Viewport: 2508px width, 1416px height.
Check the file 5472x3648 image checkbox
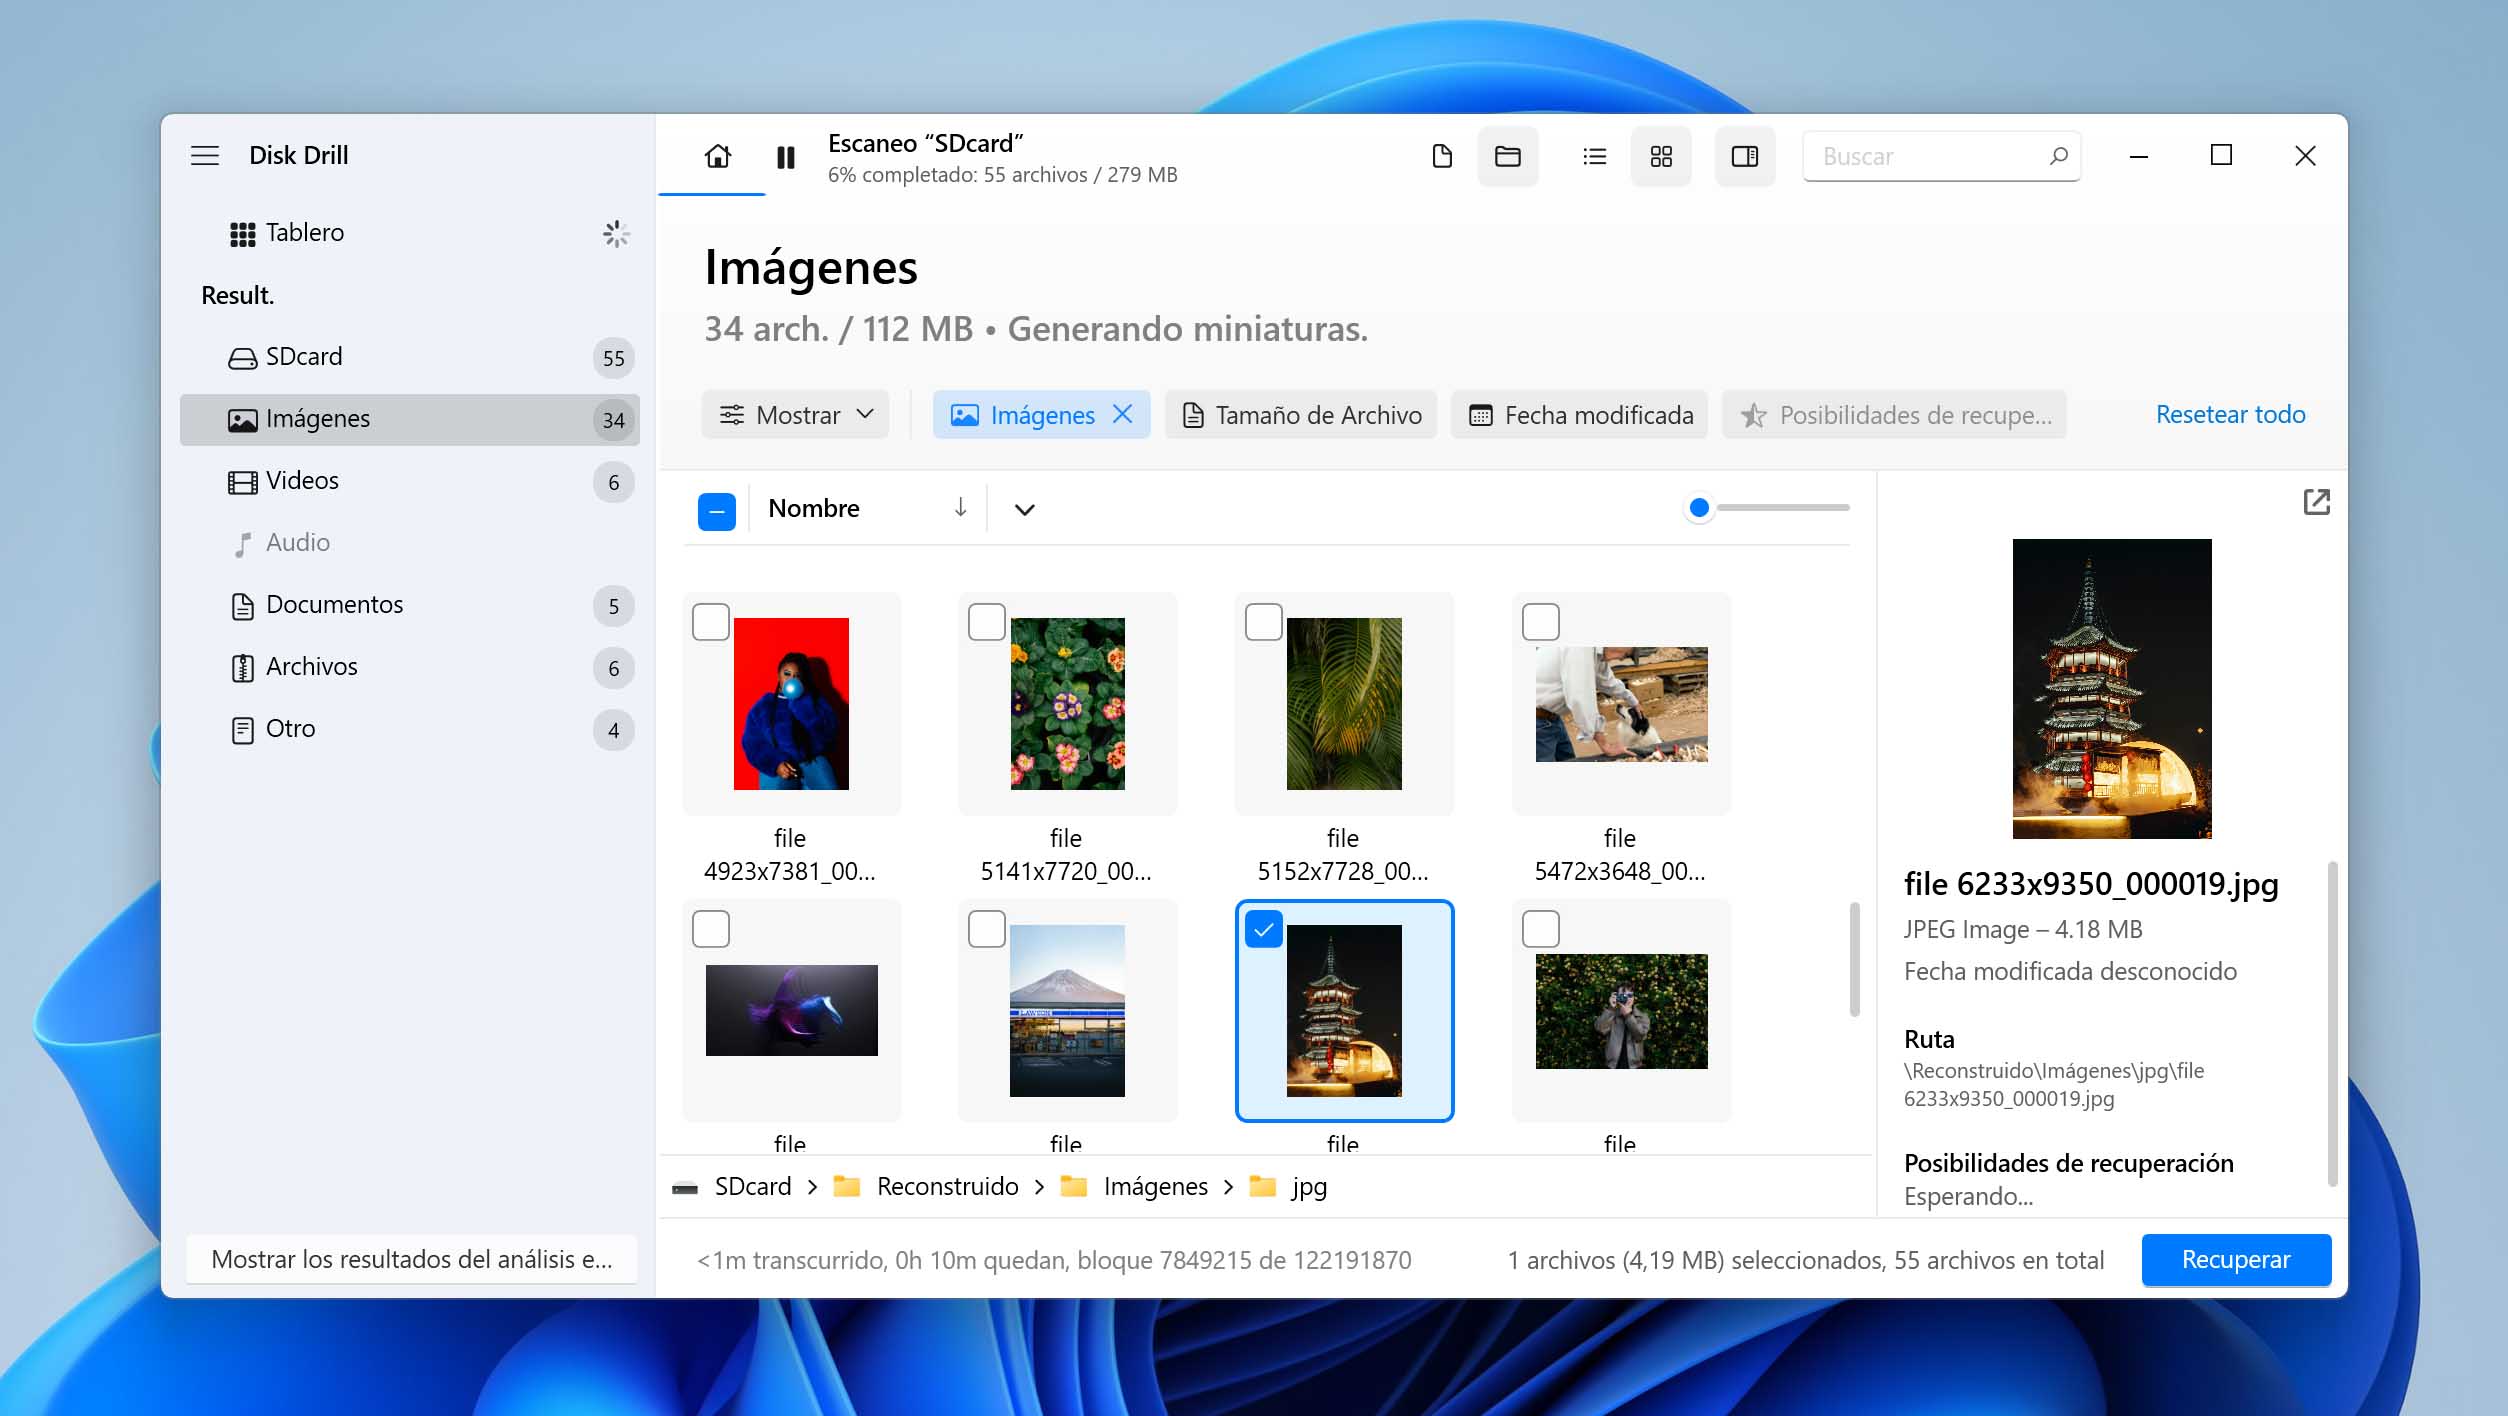tap(1541, 622)
